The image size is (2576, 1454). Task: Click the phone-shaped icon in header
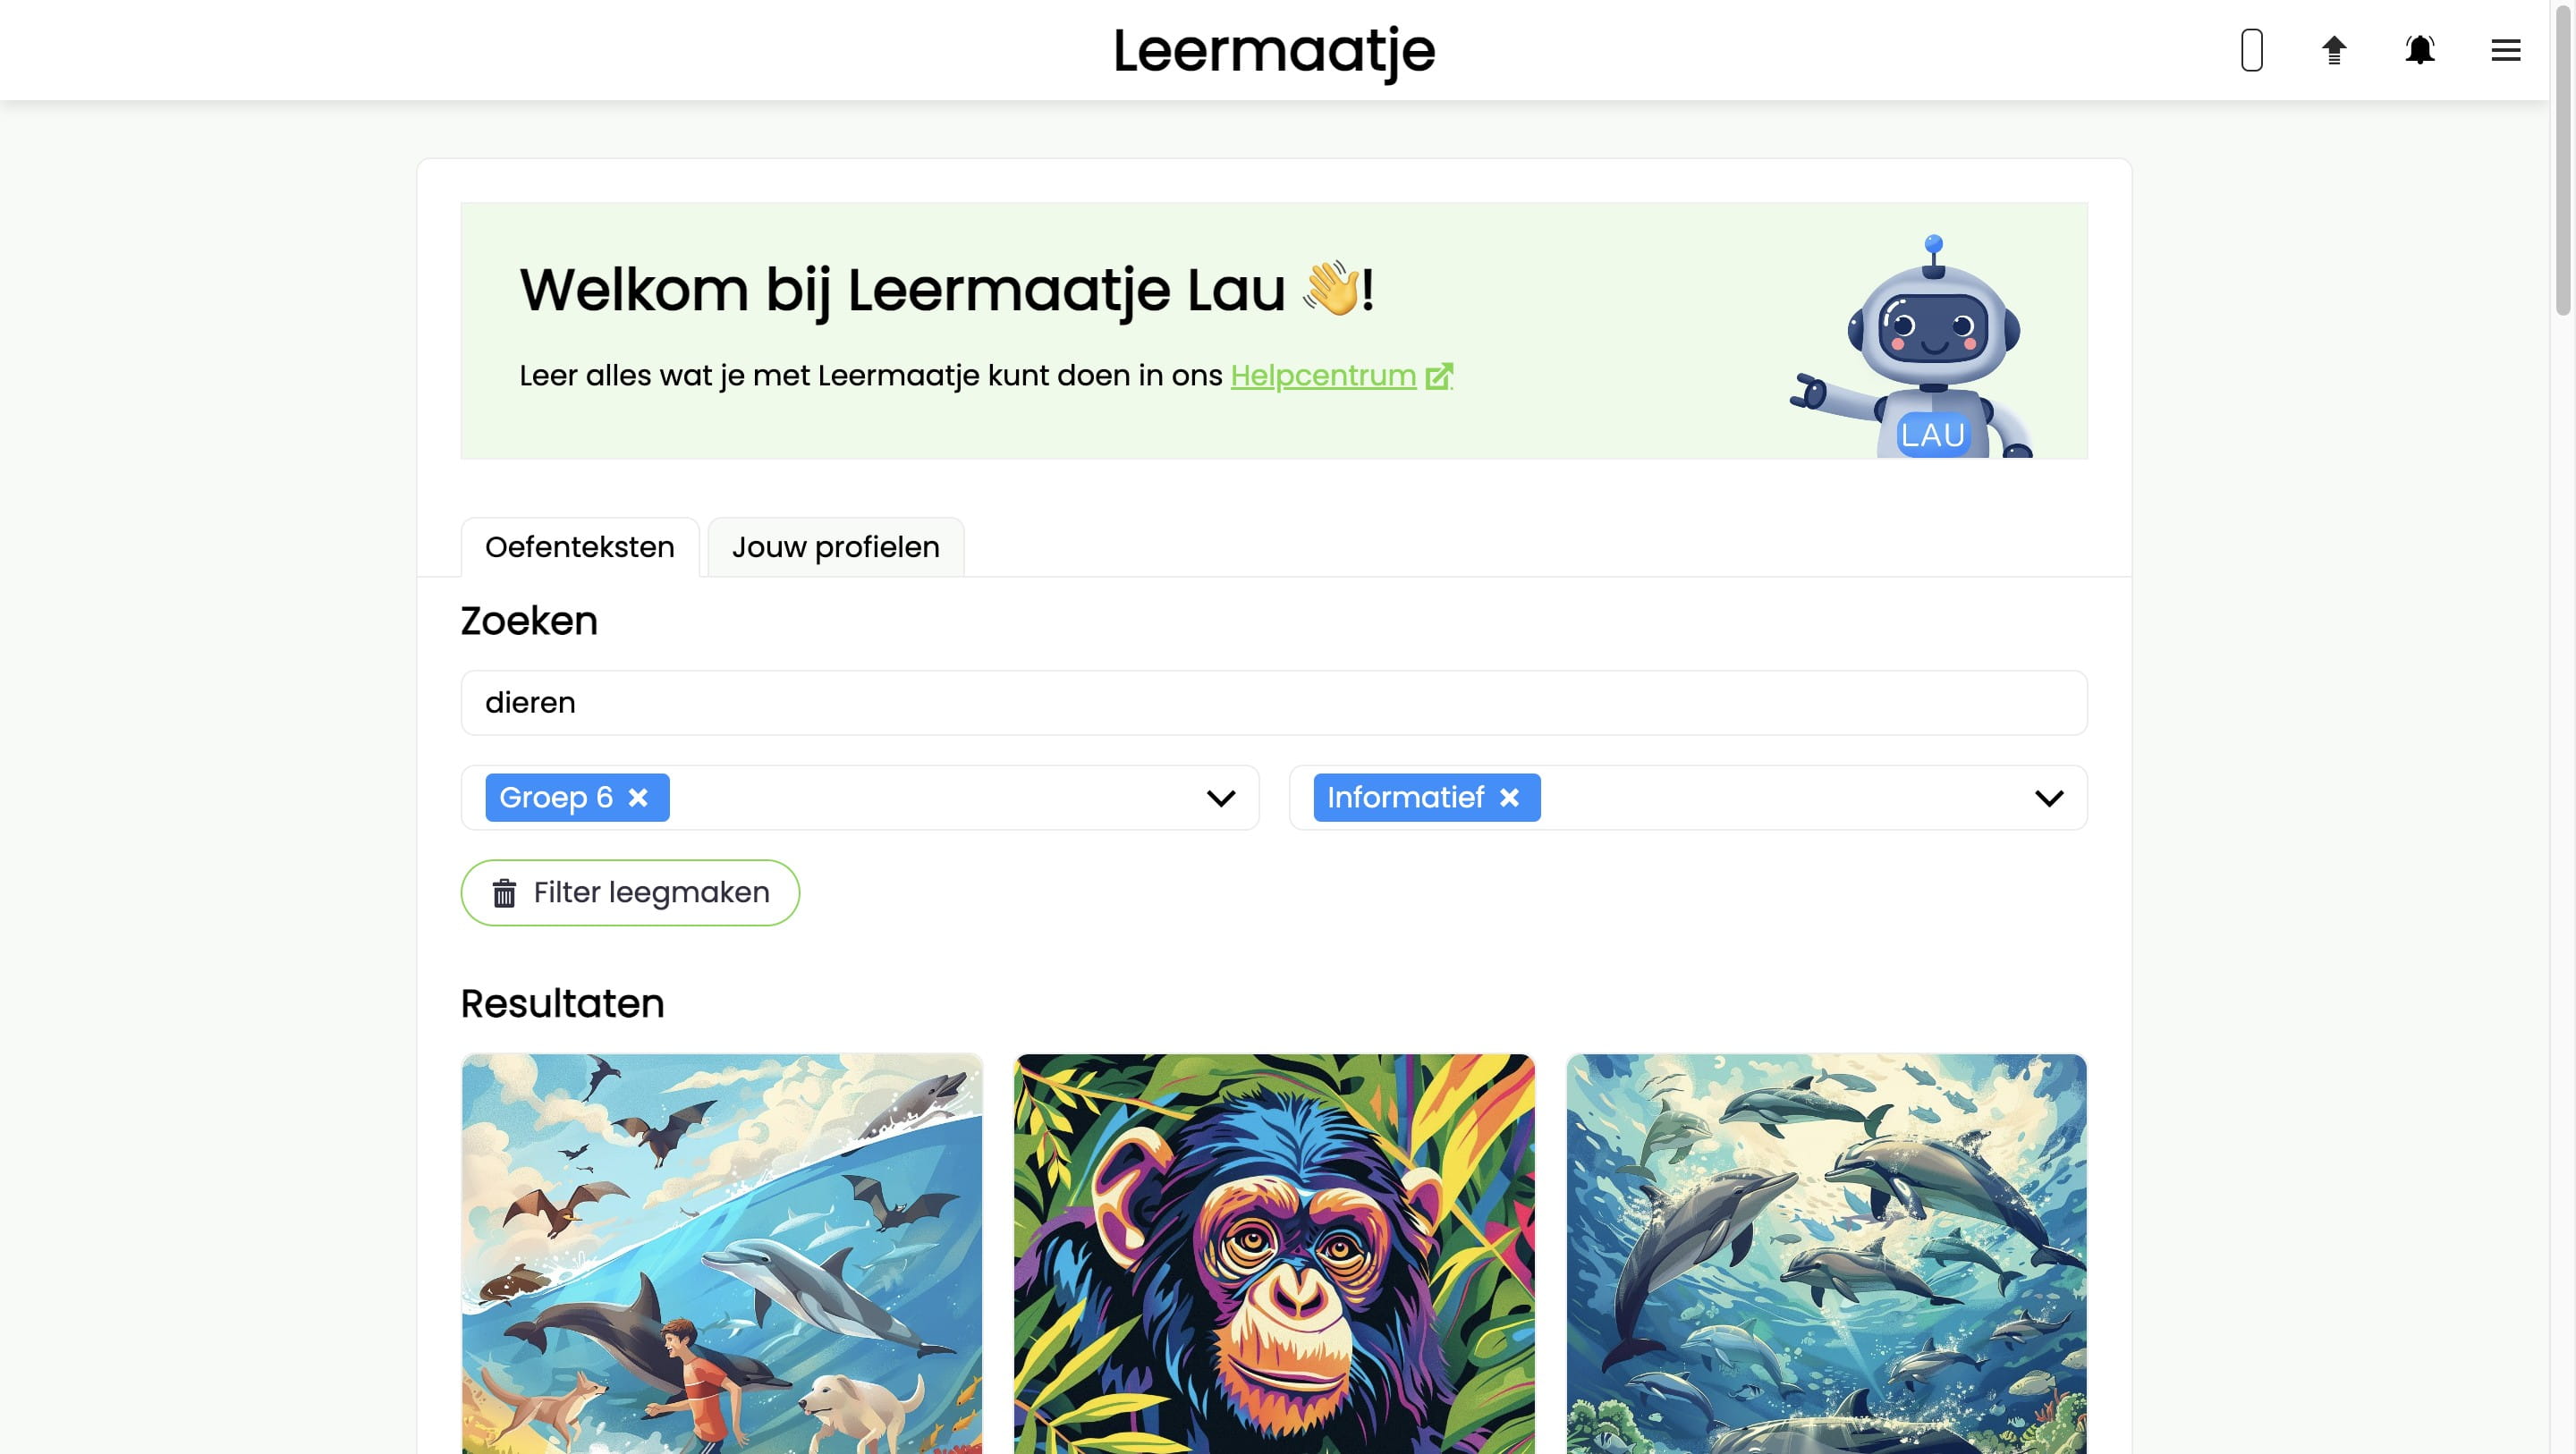coord(2252,50)
